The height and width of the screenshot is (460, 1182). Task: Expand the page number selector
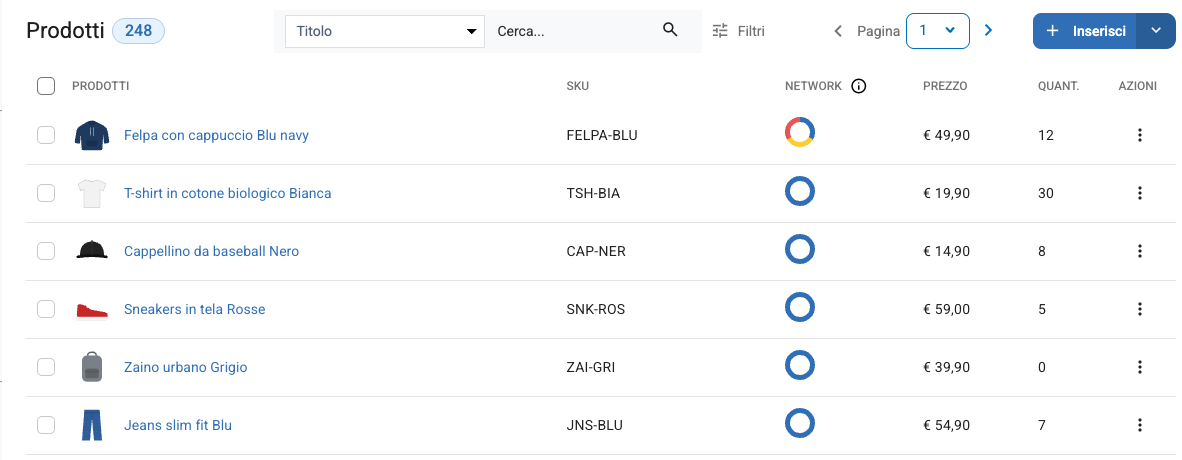pyautogui.click(x=938, y=31)
